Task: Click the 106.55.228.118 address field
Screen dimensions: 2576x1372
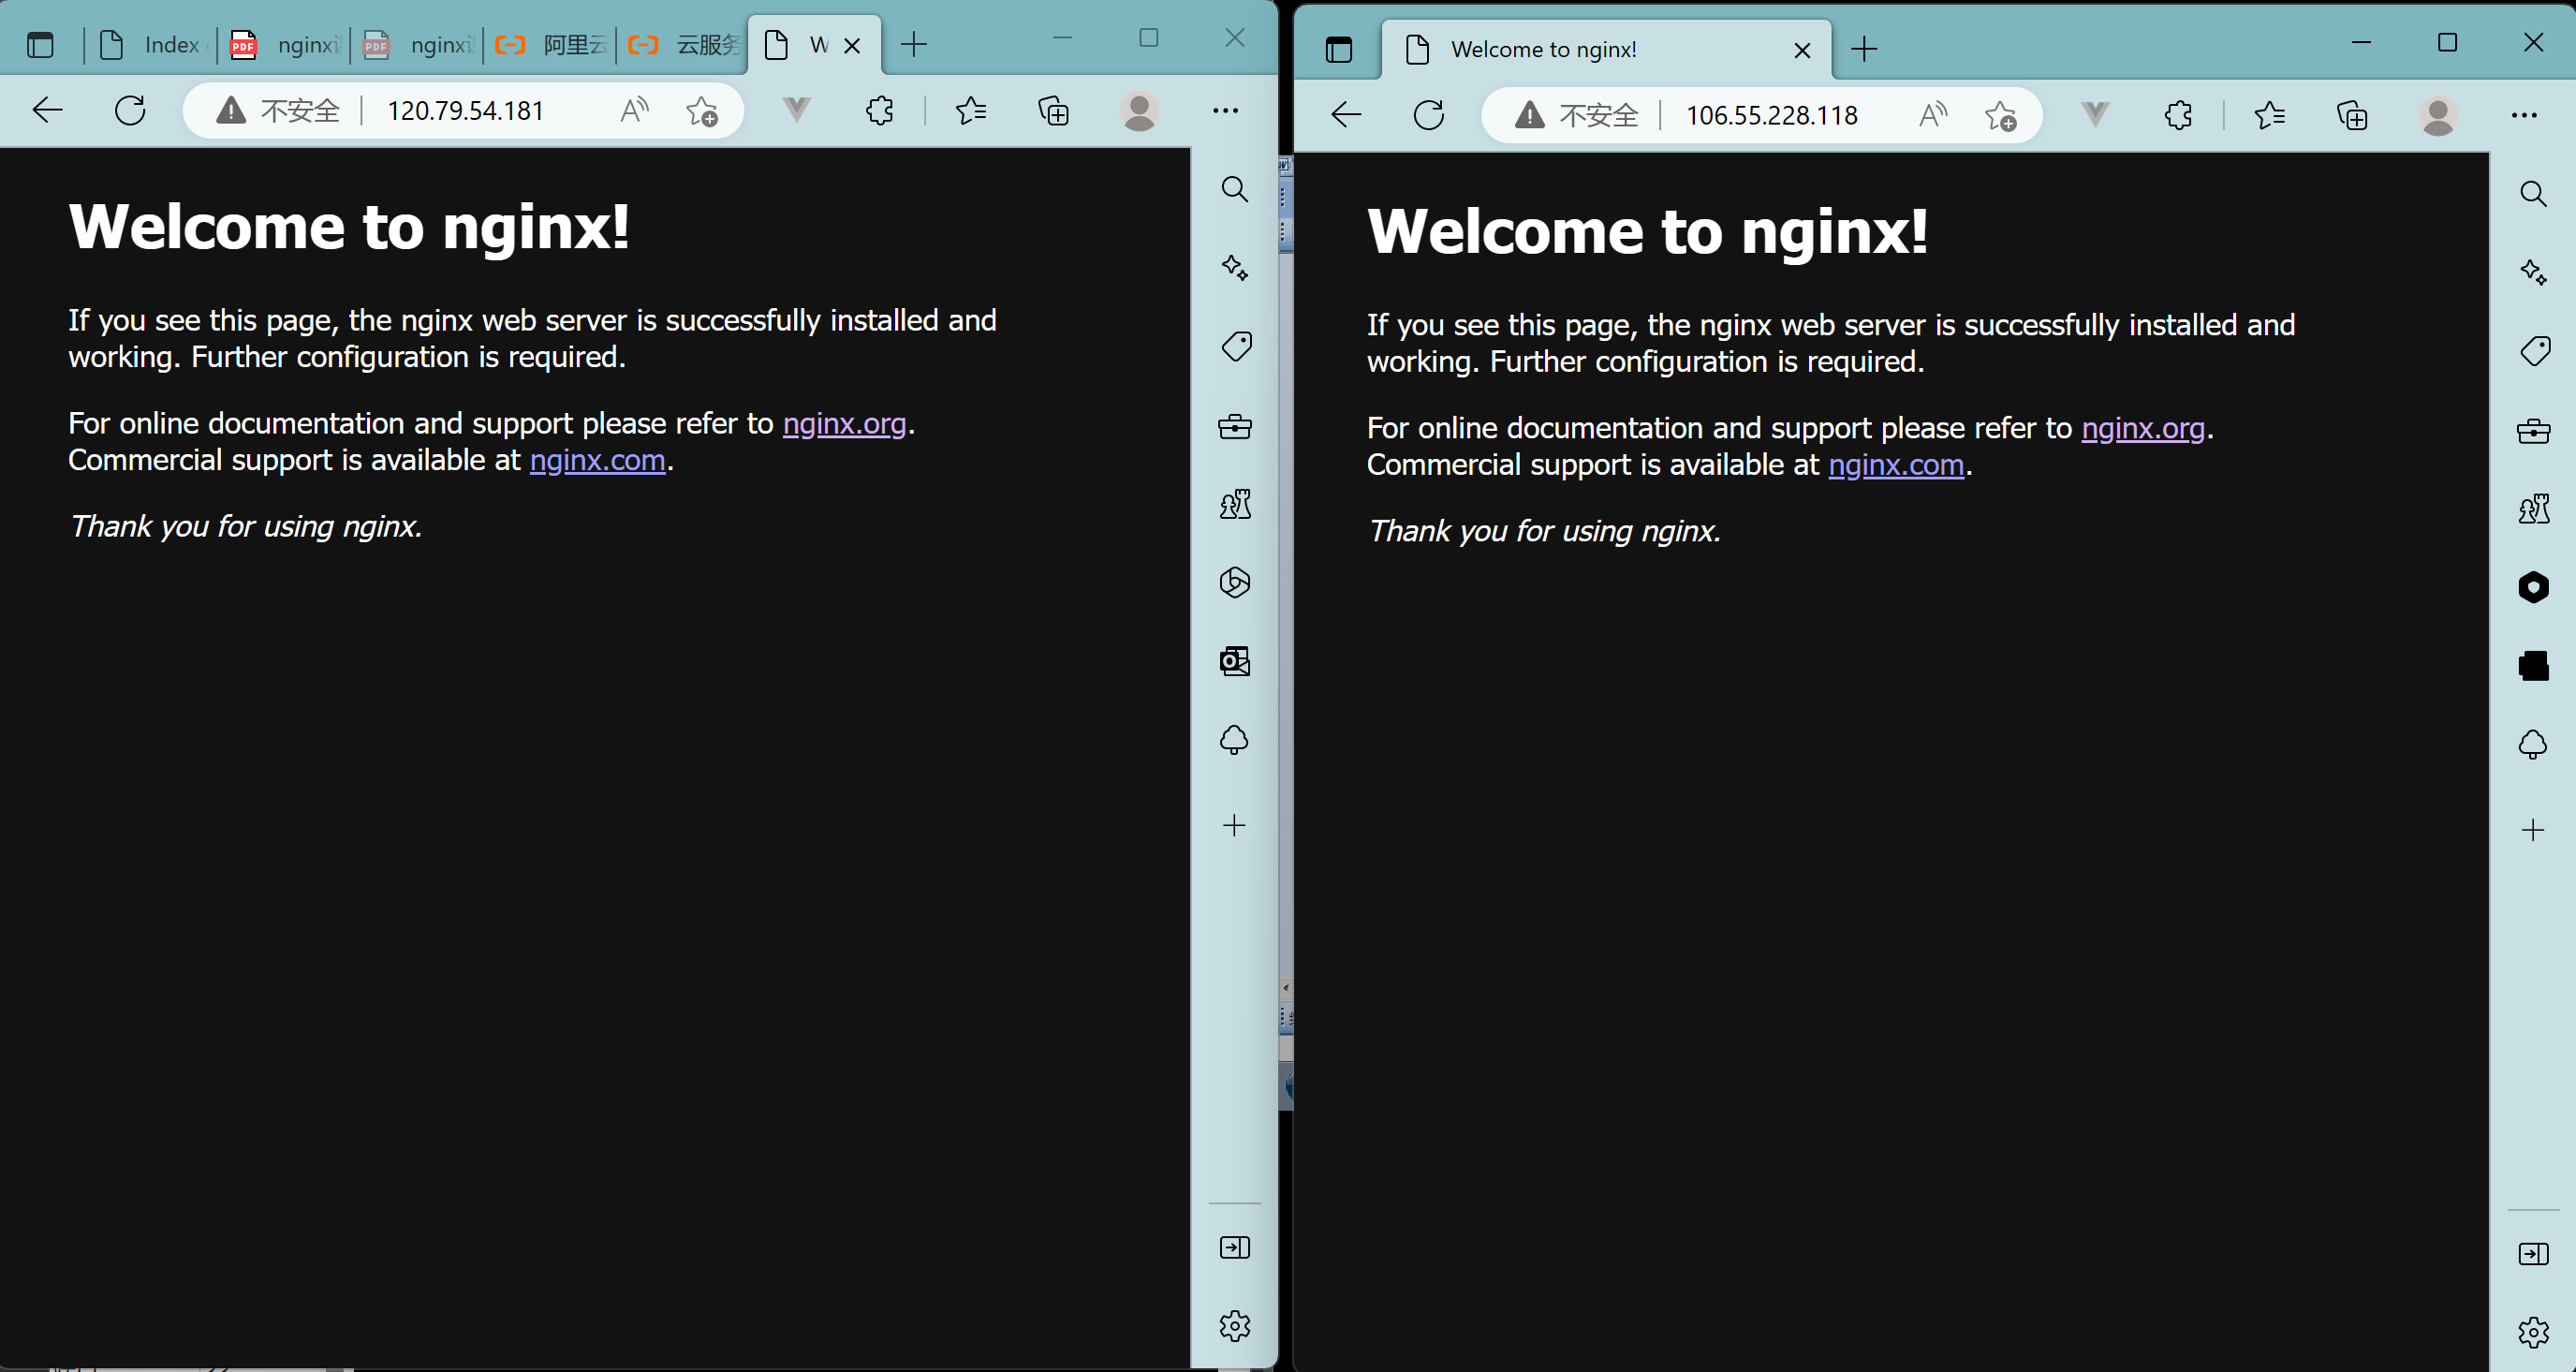Action: tap(1771, 115)
